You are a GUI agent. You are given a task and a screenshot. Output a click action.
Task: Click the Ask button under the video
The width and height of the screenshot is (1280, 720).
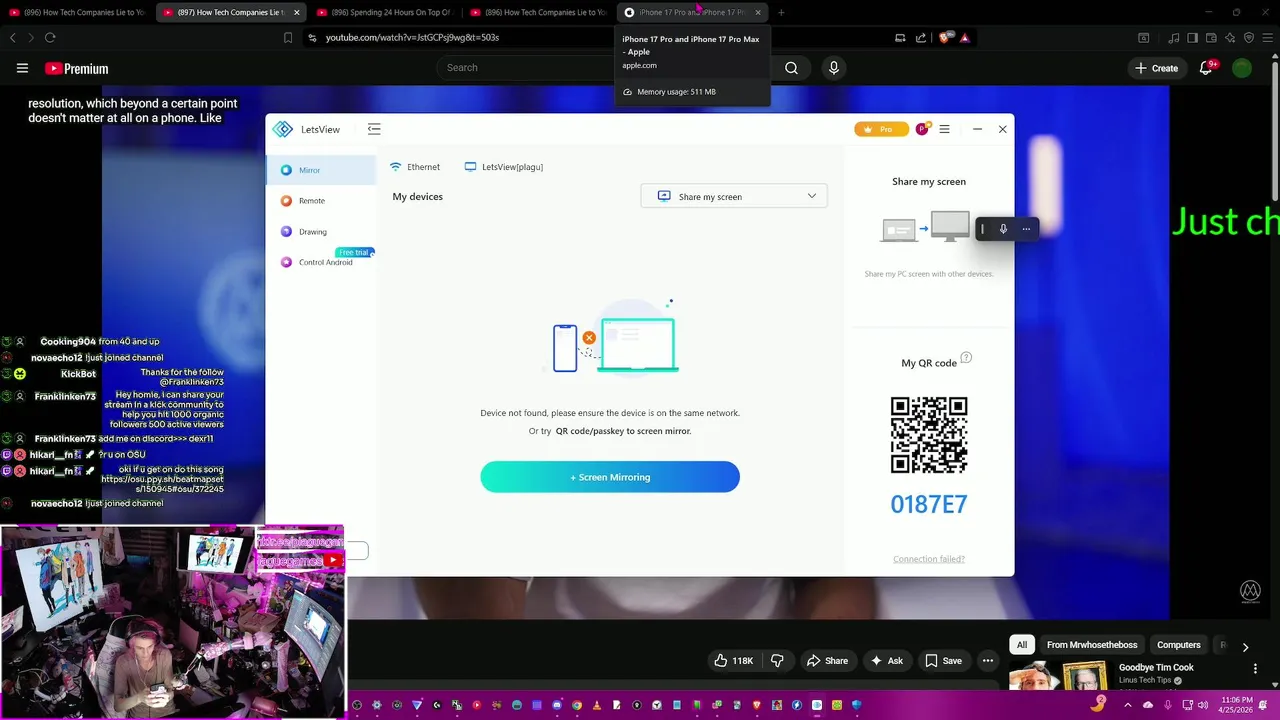[x=887, y=660]
